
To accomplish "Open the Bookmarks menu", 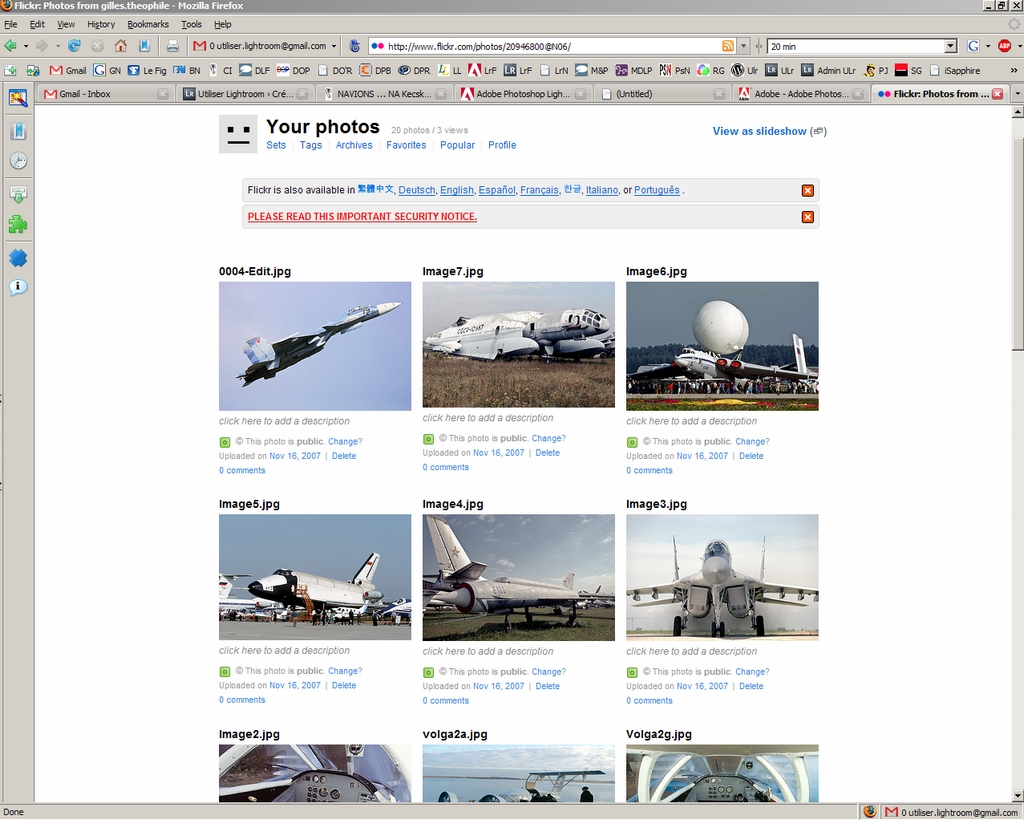I will coord(148,24).
